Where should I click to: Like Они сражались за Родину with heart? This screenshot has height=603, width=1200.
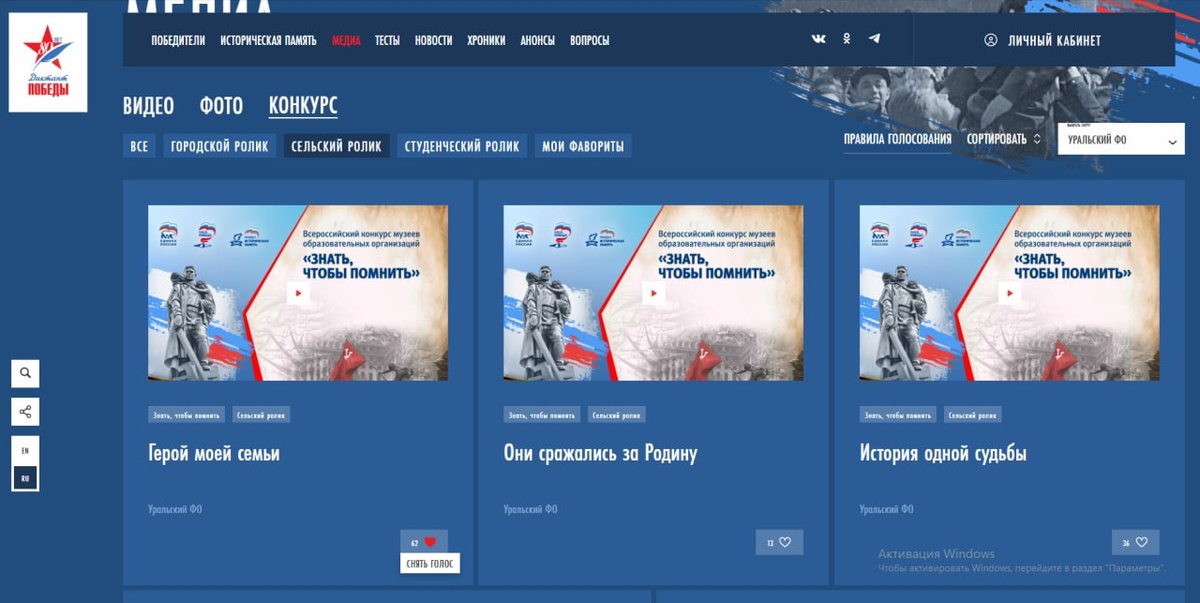point(785,542)
